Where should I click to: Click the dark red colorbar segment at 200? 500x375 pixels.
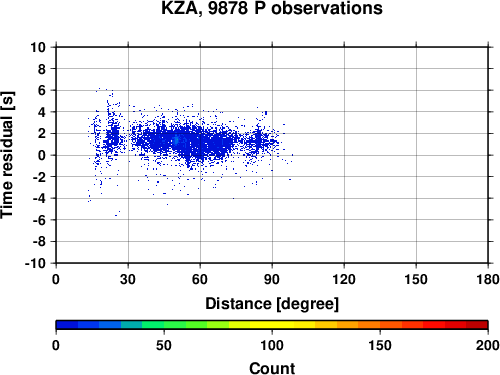(477, 325)
